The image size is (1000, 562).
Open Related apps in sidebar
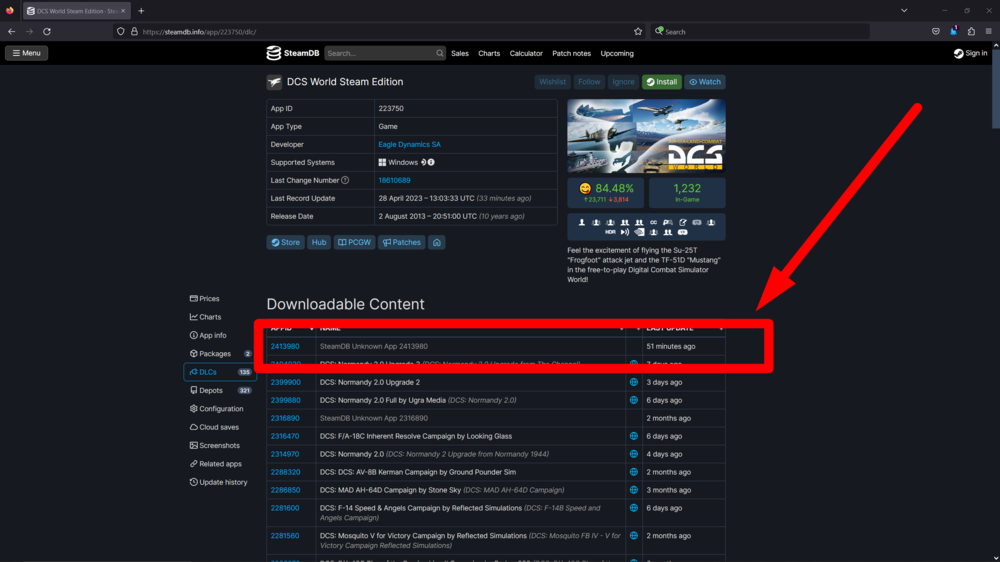click(x=216, y=464)
